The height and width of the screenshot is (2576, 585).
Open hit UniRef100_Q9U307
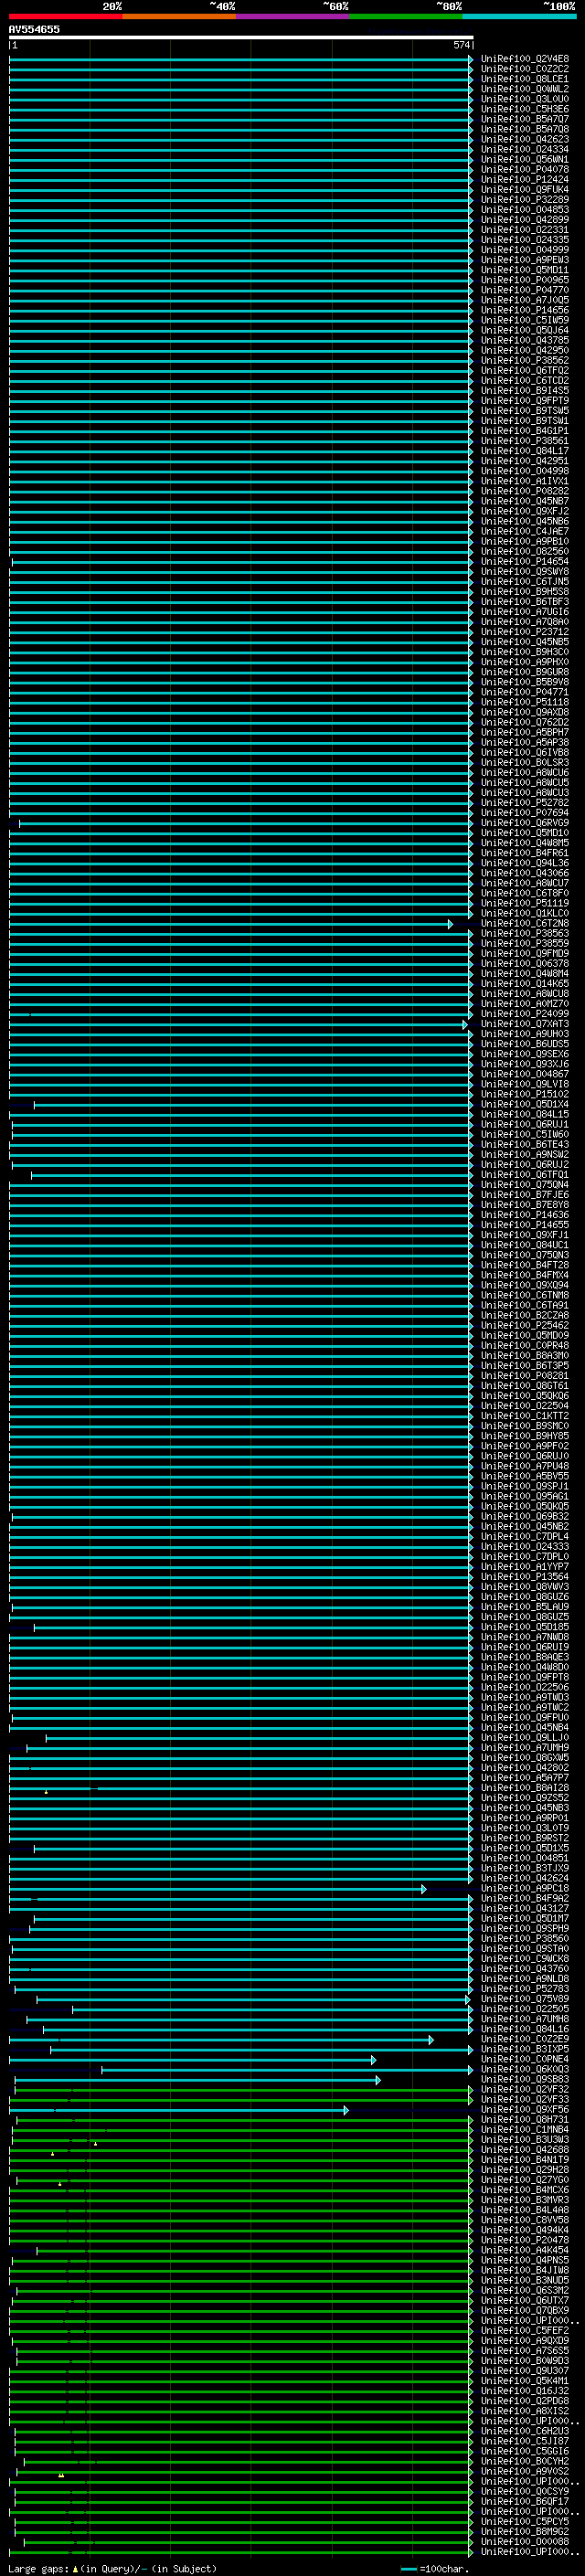[525, 2371]
